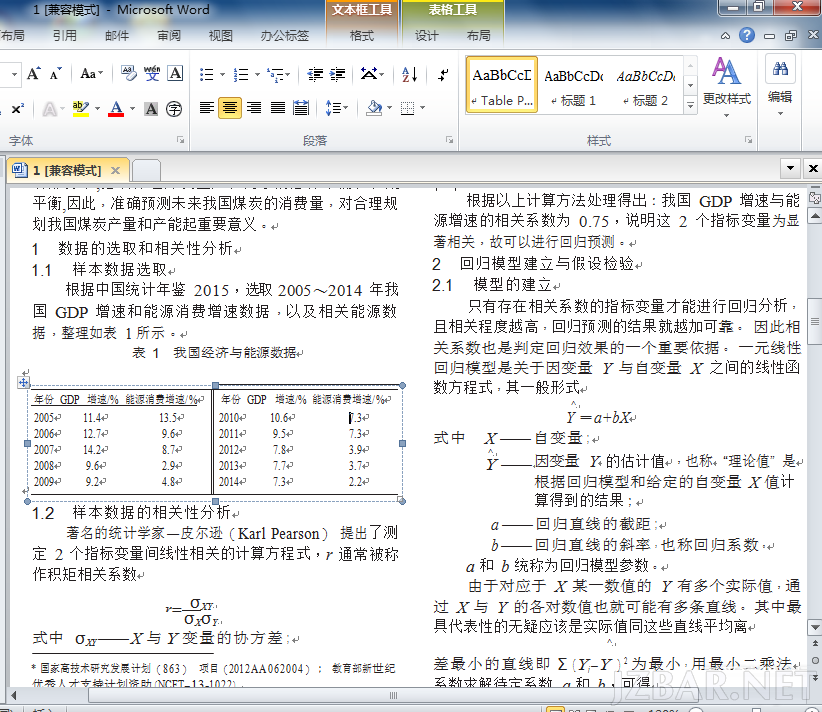Viewport: 822px width, 712px height.
Task: Click the Grow Font icon
Action: 34,73
